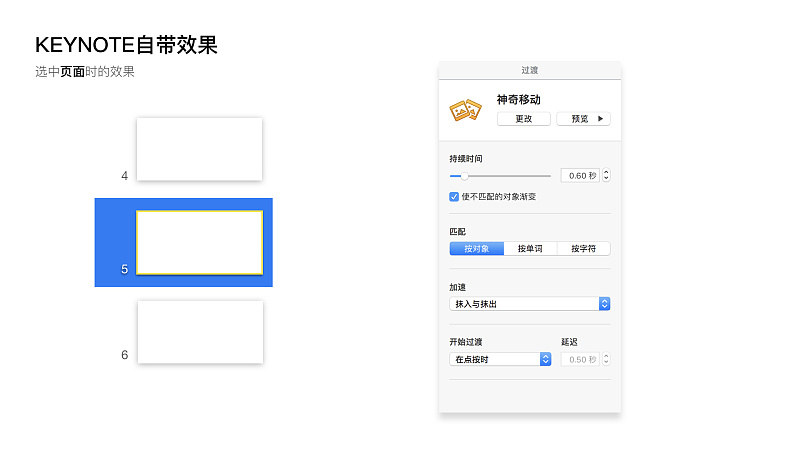
Task: Select 按字符 matching option
Action: (583, 248)
